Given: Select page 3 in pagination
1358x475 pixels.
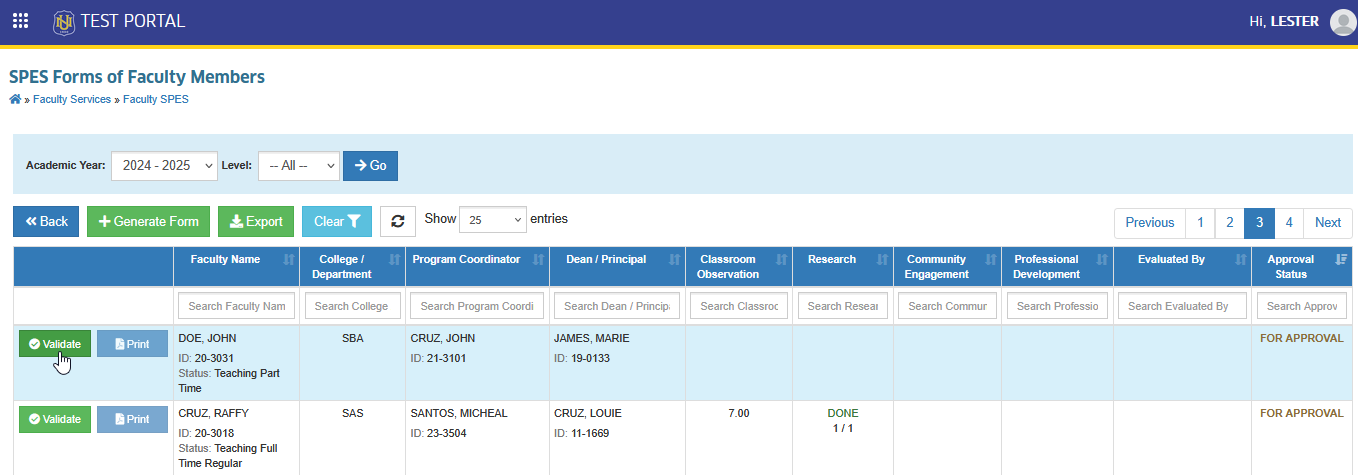Looking at the screenshot, I should (1259, 223).
